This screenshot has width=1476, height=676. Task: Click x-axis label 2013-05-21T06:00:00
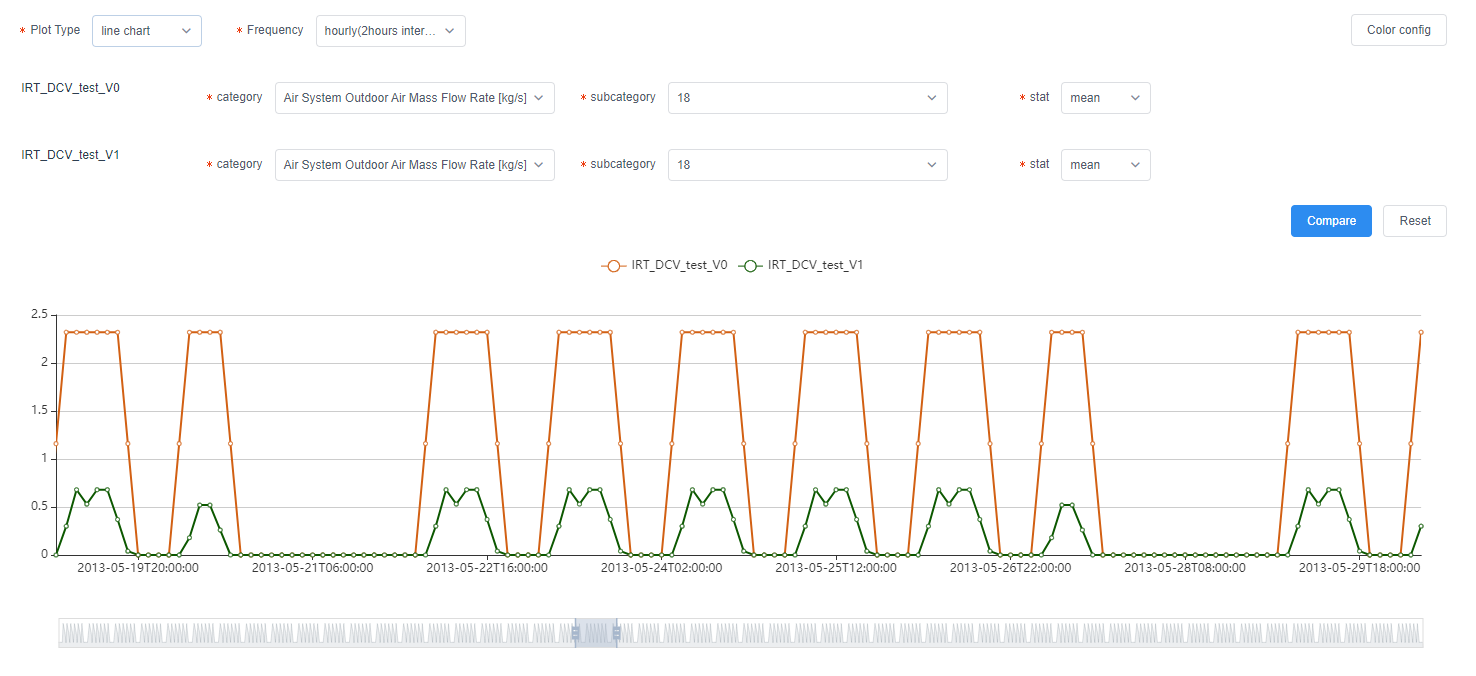(x=312, y=568)
